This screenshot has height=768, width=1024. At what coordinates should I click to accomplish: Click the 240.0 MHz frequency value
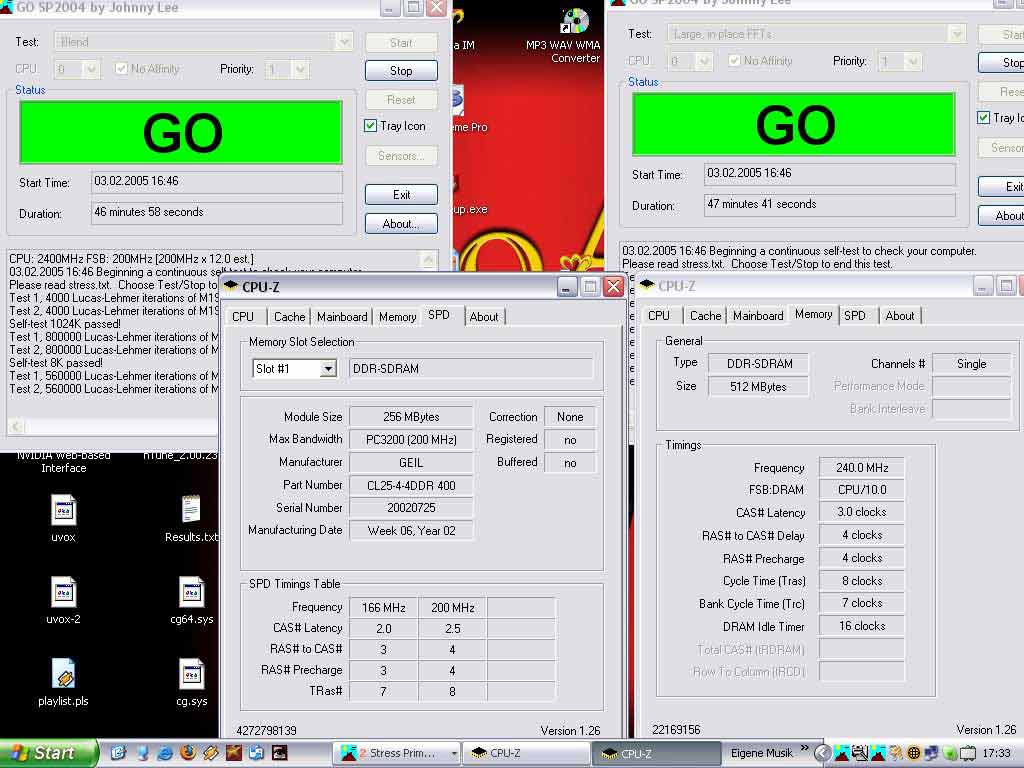coord(862,468)
